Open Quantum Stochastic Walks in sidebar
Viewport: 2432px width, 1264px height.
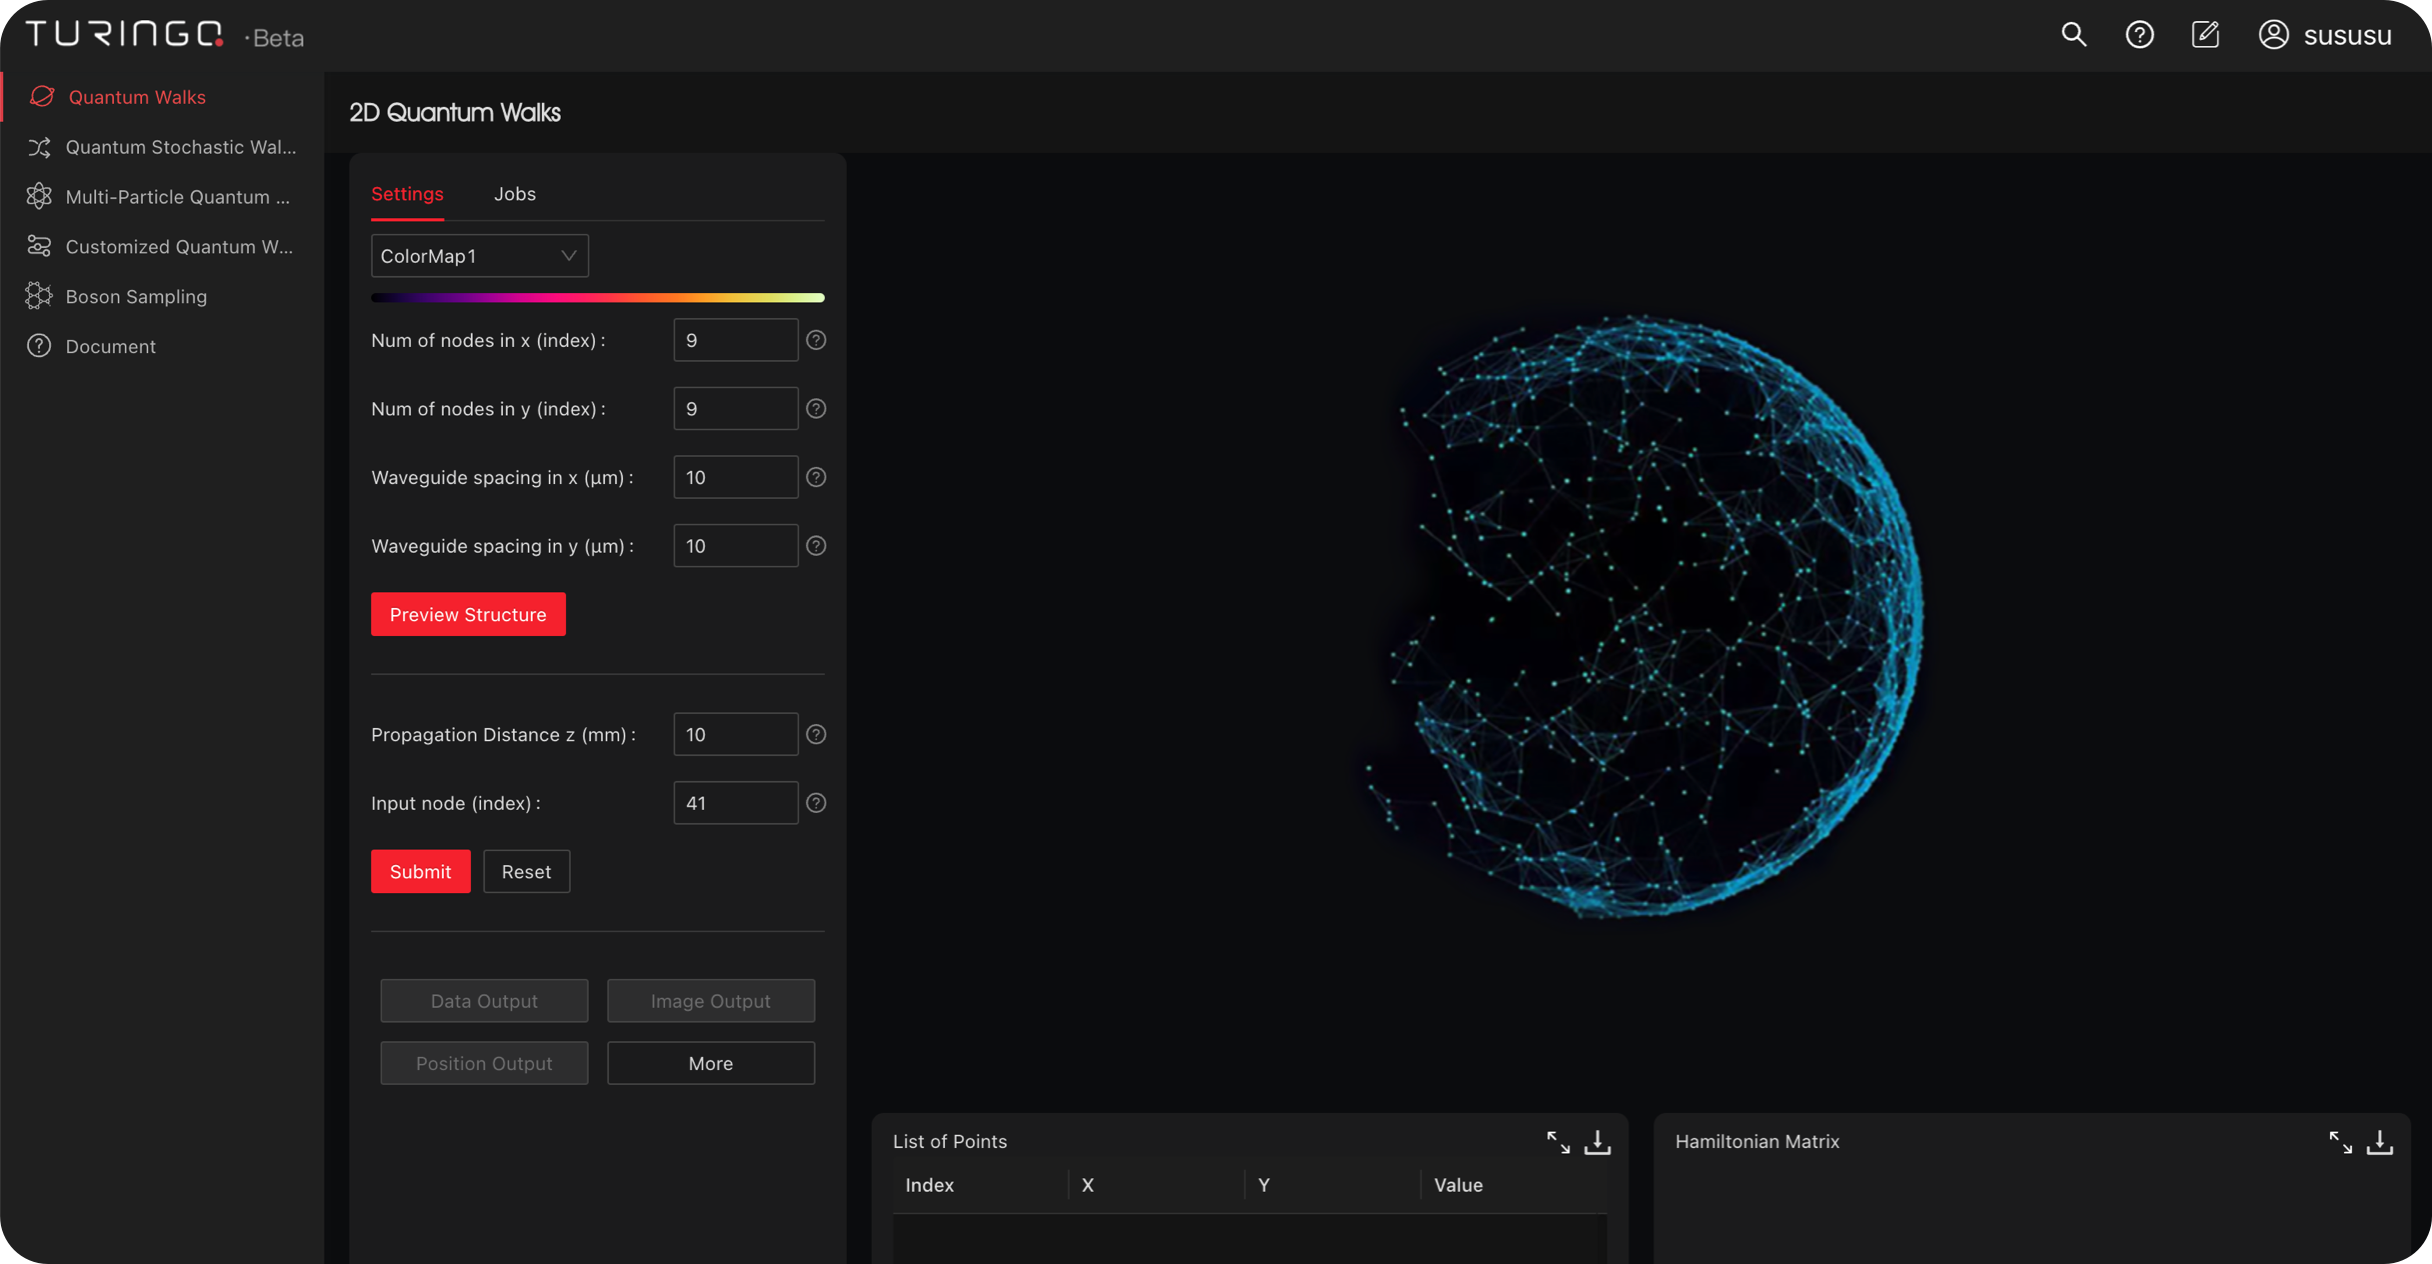180,147
